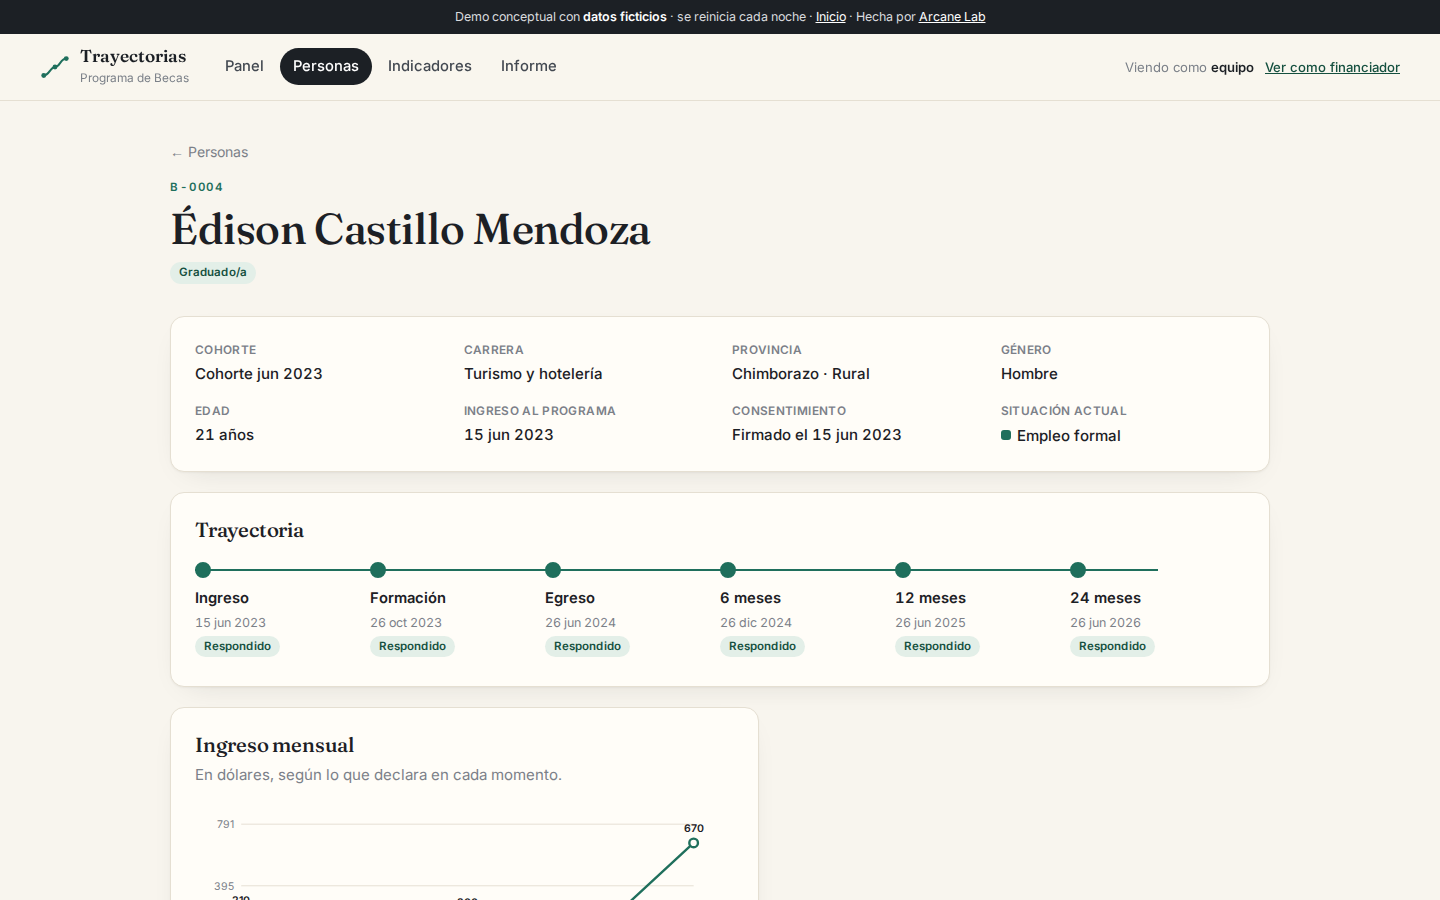This screenshot has width=1440, height=900.
Task: Select the Egreso timeline dot
Action: pyautogui.click(x=553, y=570)
